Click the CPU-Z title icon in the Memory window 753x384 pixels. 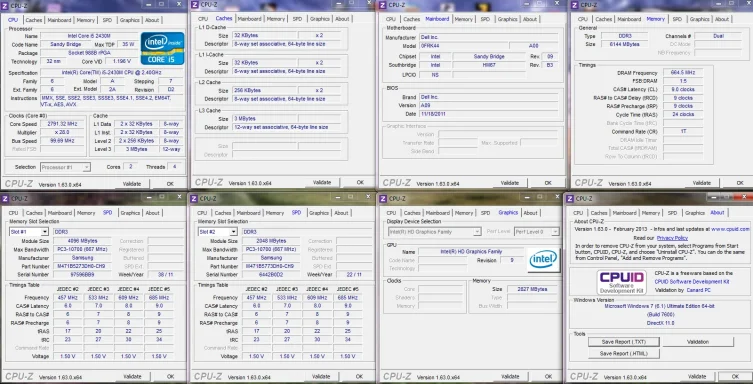coord(575,5)
